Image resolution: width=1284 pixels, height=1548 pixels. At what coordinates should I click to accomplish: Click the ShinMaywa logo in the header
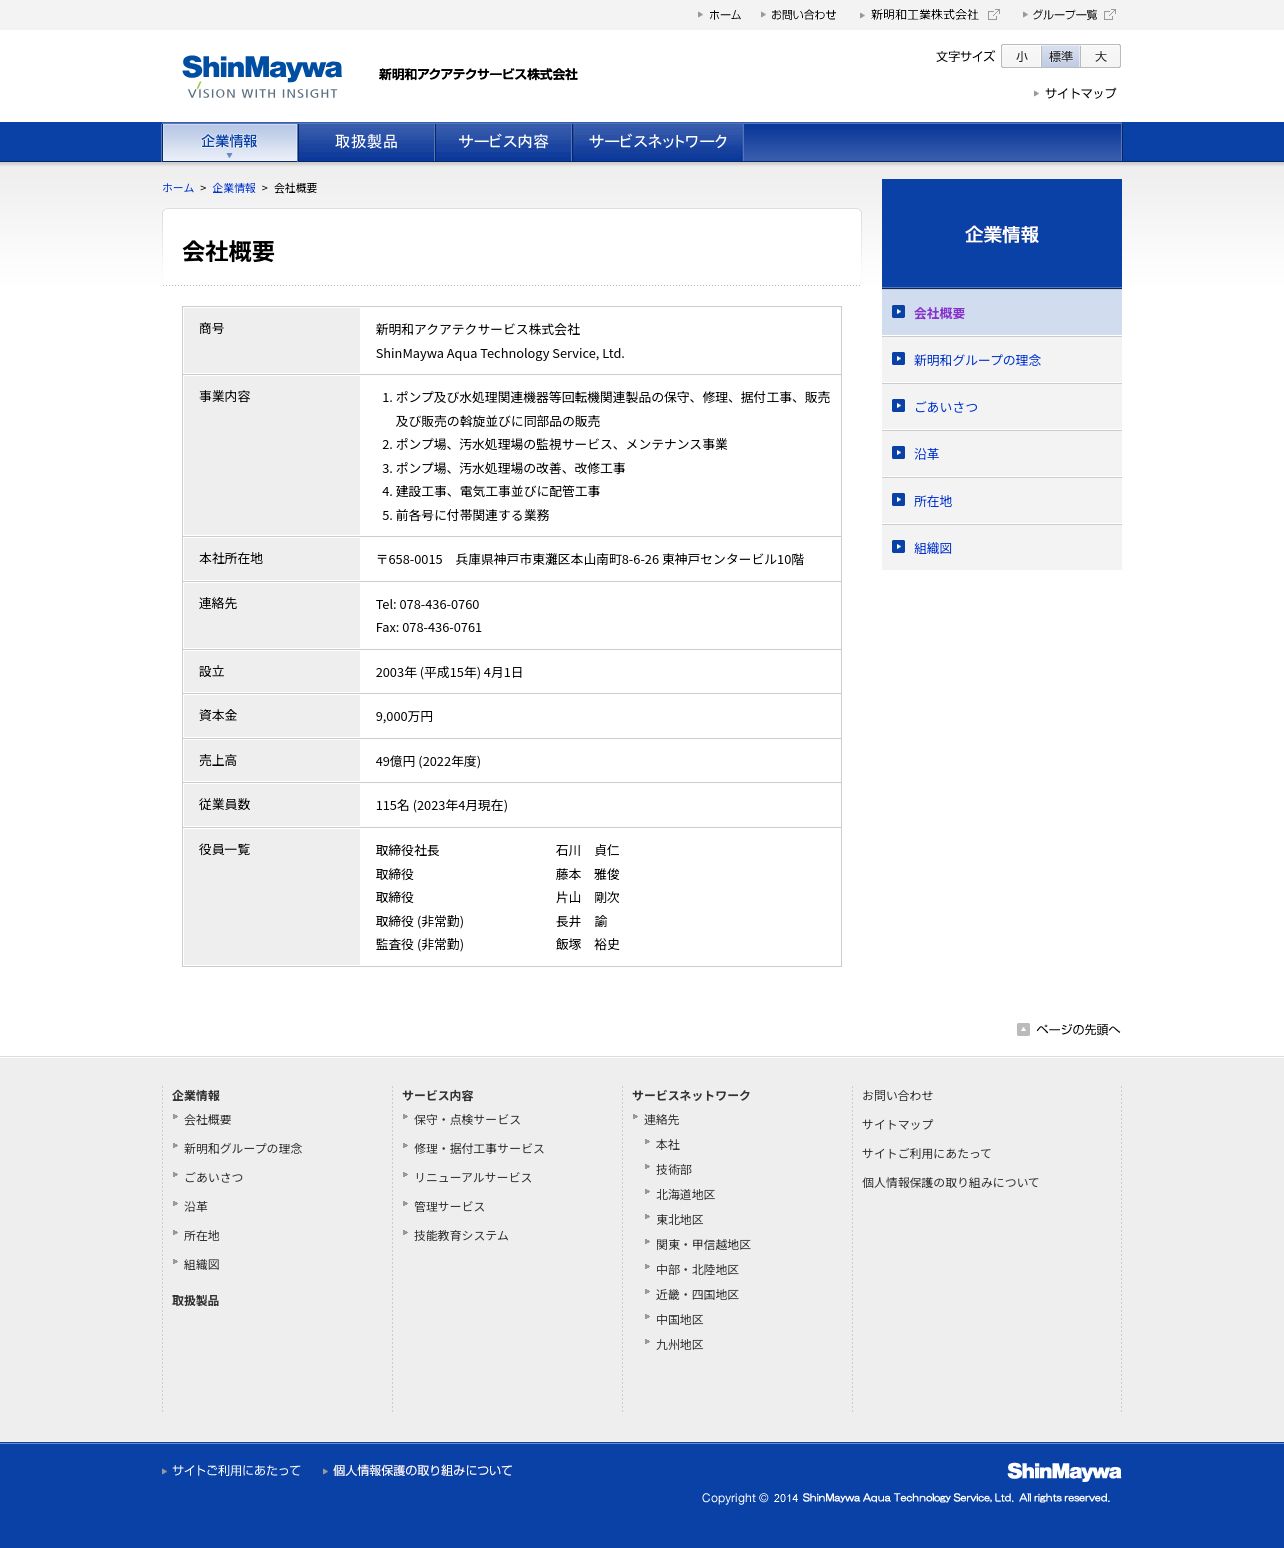(x=262, y=77)
